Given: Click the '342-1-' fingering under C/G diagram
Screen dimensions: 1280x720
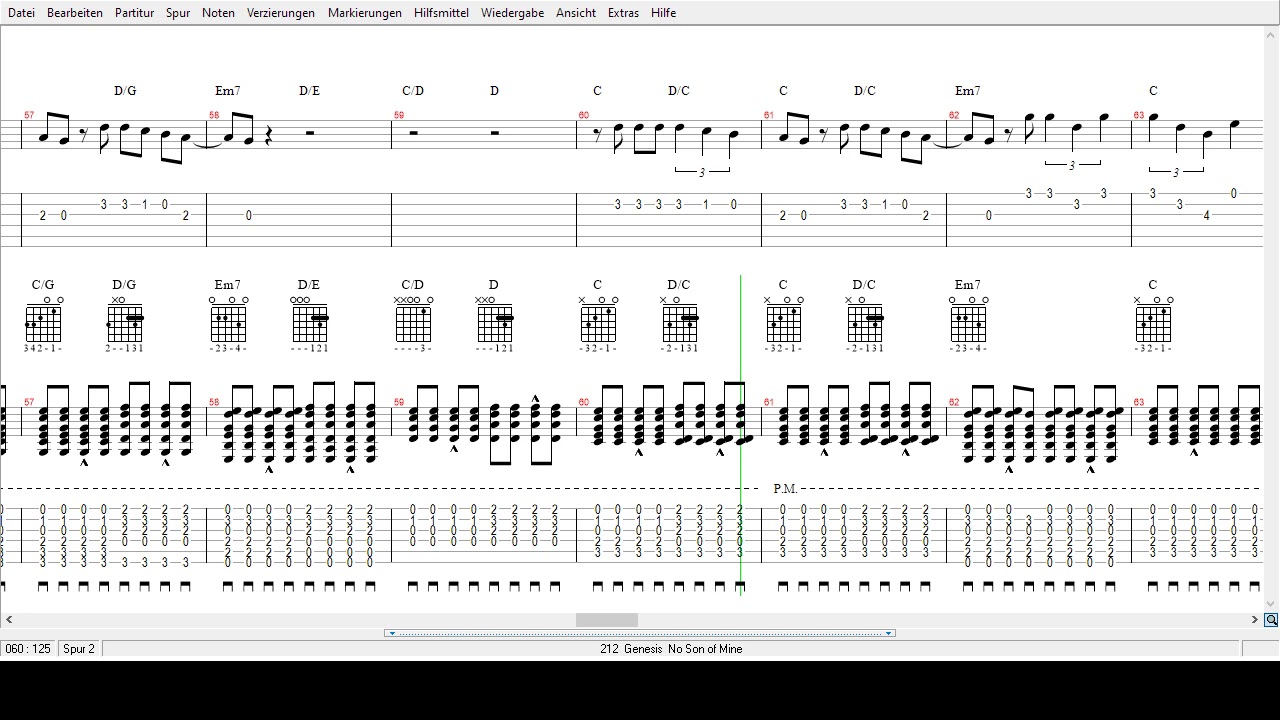Looking at the screenshot, I should coord(43,349).
